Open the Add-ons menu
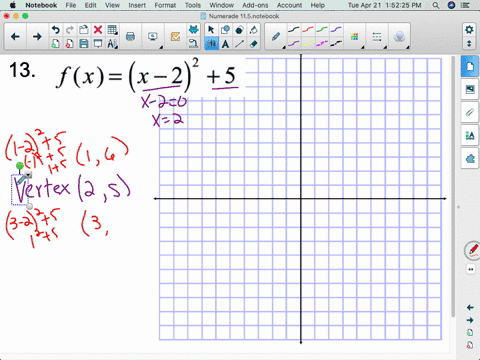This screenshot has width=480, height=360. point(255,5)
